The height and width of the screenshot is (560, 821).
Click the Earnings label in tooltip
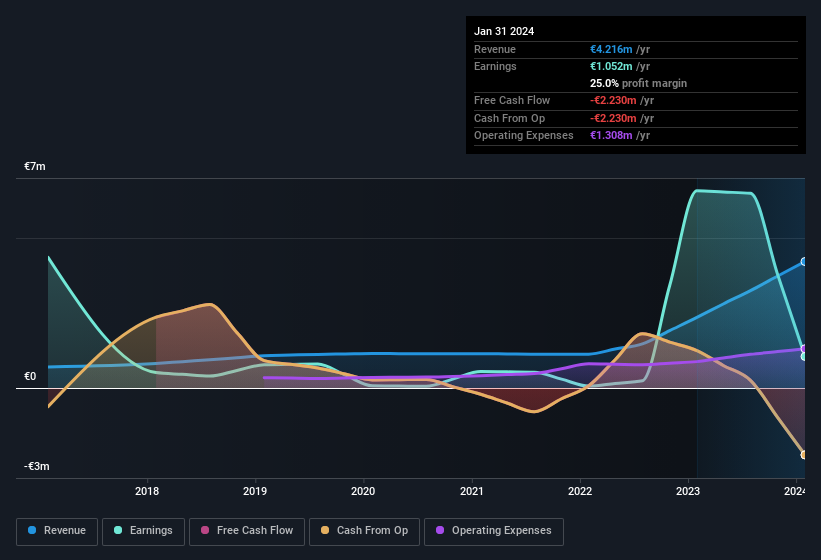click(495, 66)
